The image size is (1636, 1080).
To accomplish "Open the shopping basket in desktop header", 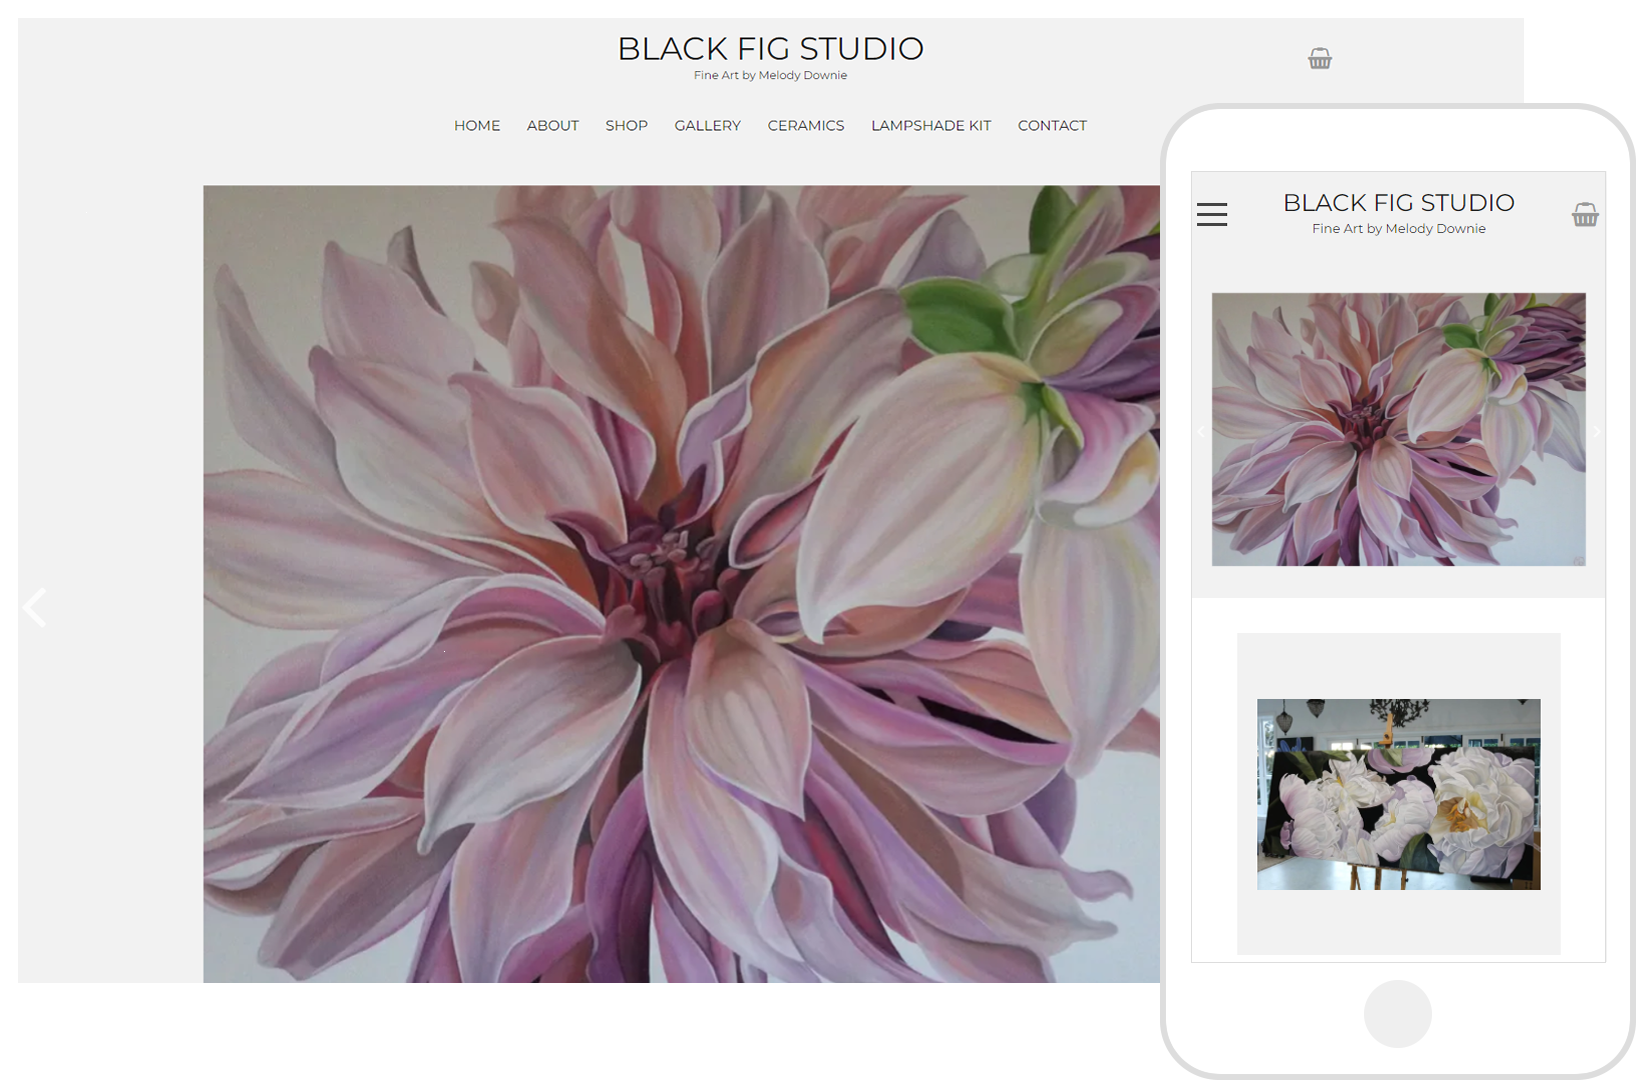I will (1319, 59).
